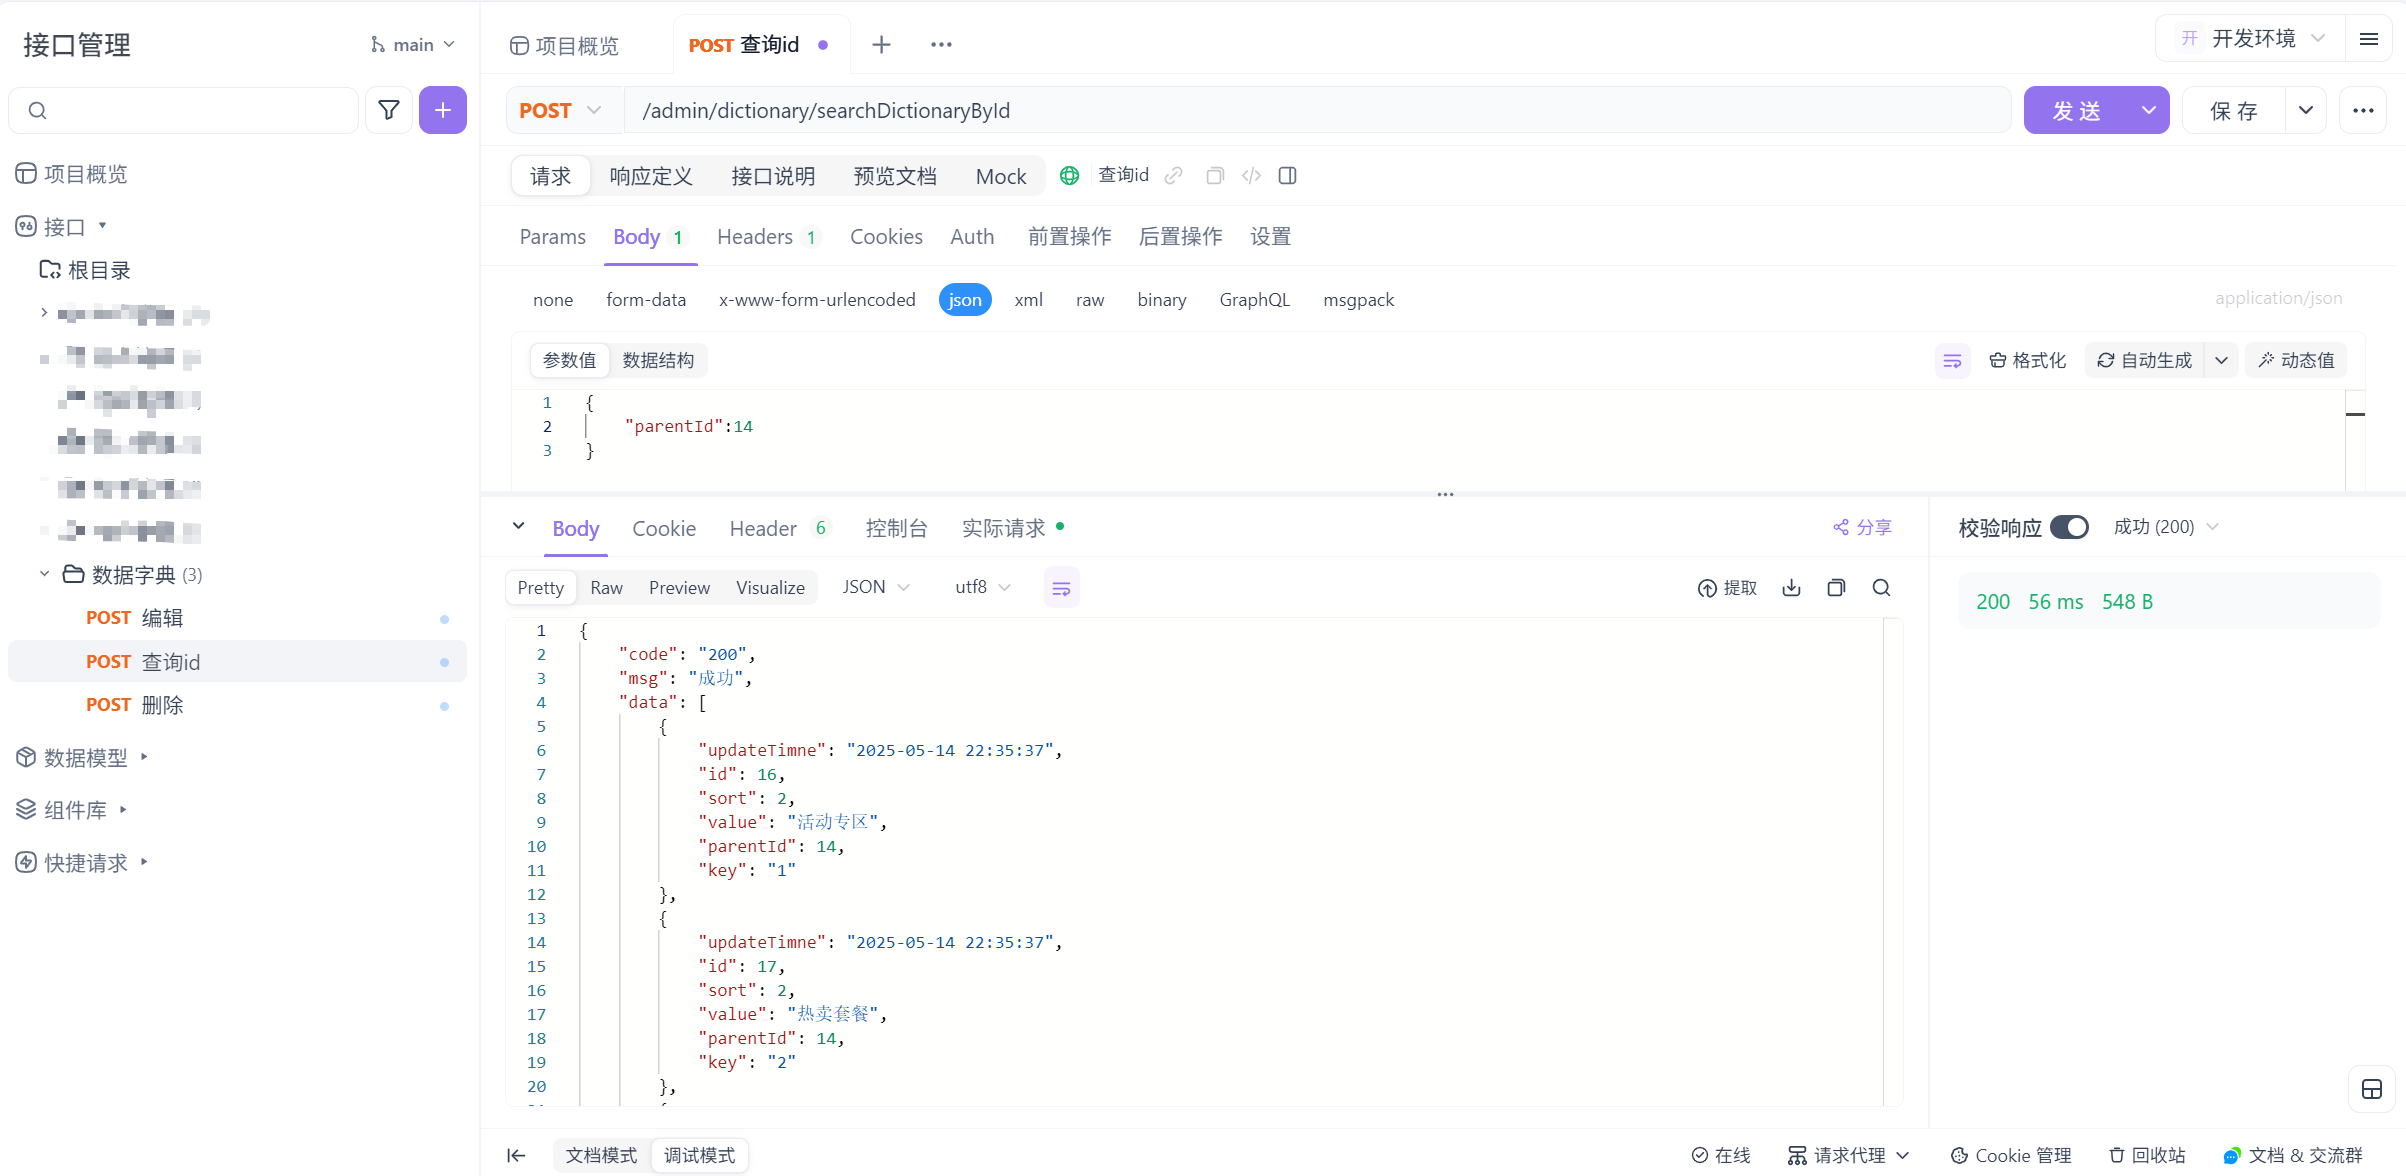Open the hamburger menu at top right
The width and height of the screenshot is (2406, 1176).
click(2368, 39)
